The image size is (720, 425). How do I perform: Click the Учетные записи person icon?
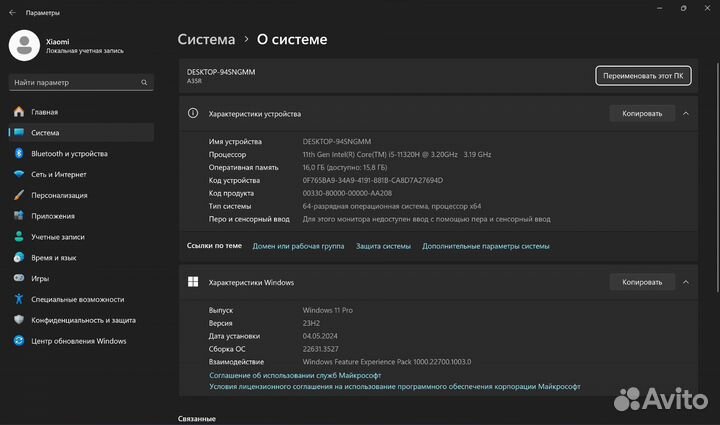[19, 236]
